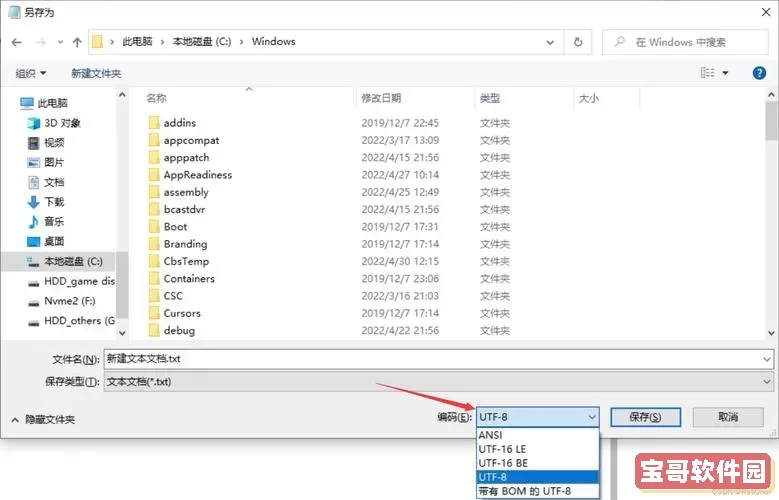Open recent locations dropdown arrow
The image size is (779, 500).
coord(60,43)
